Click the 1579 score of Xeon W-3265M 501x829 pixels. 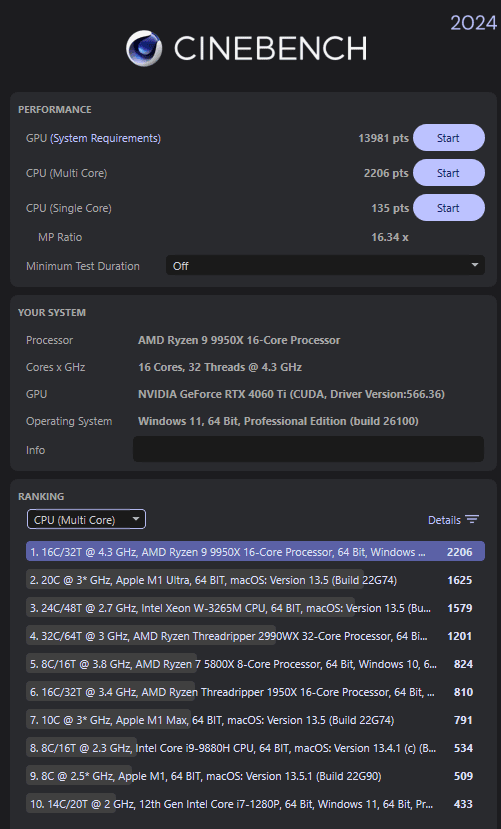[459, 607]
